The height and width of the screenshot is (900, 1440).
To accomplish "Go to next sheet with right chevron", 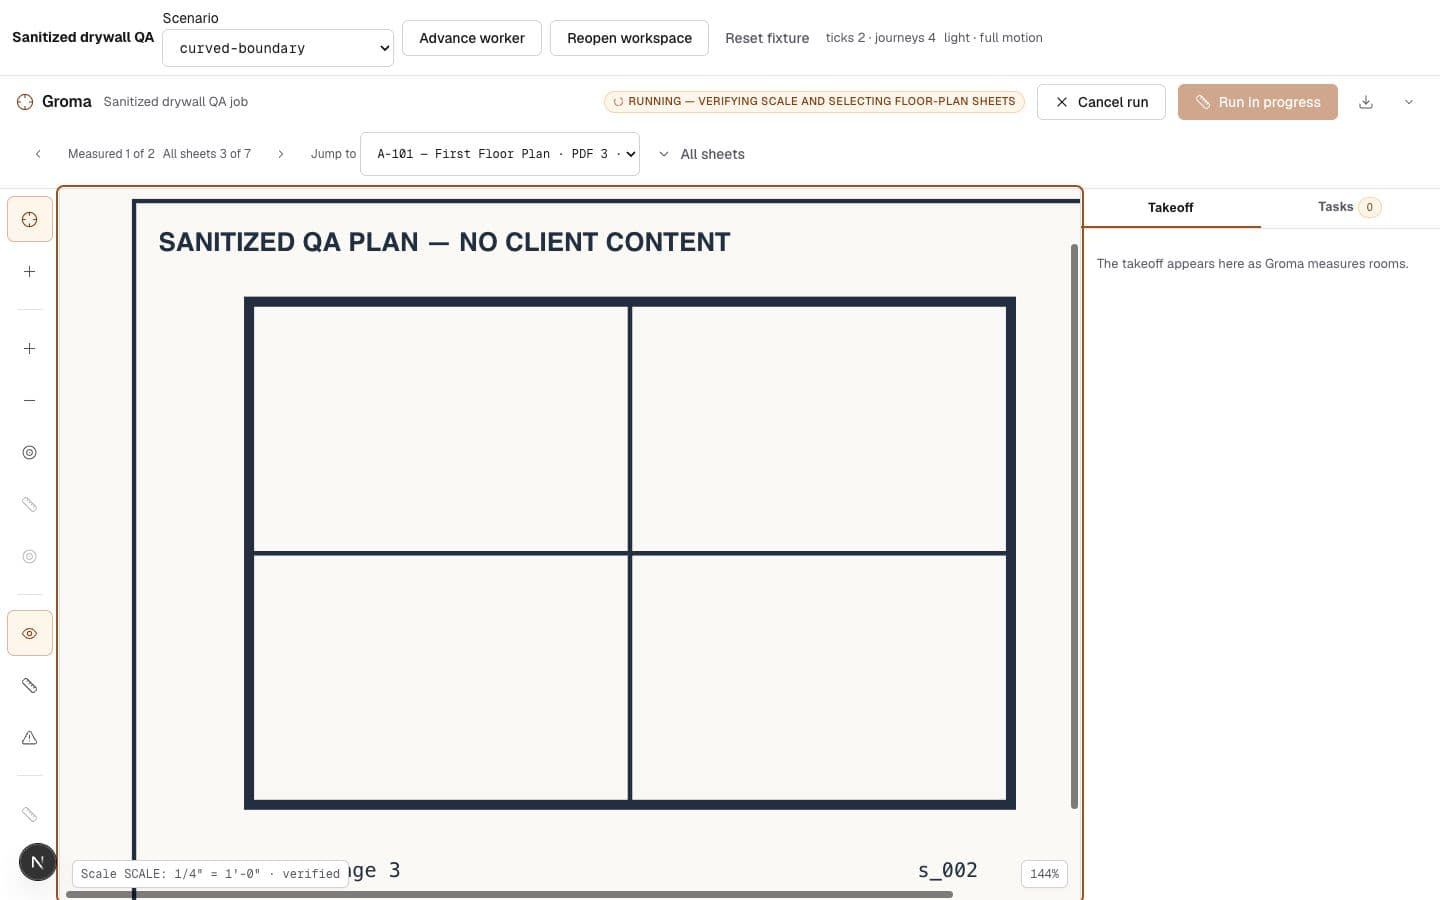I will coord(281,154).
